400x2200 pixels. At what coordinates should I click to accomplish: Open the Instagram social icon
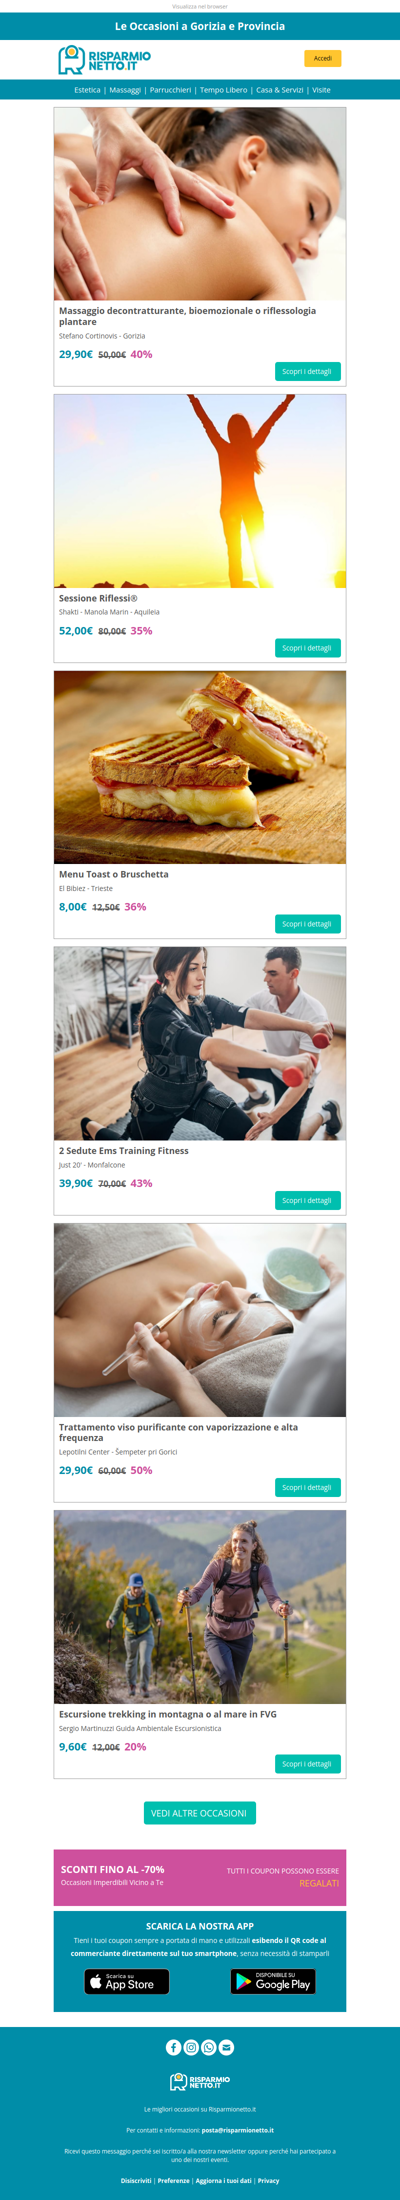pyautogui.click(x=191, y=2047)
